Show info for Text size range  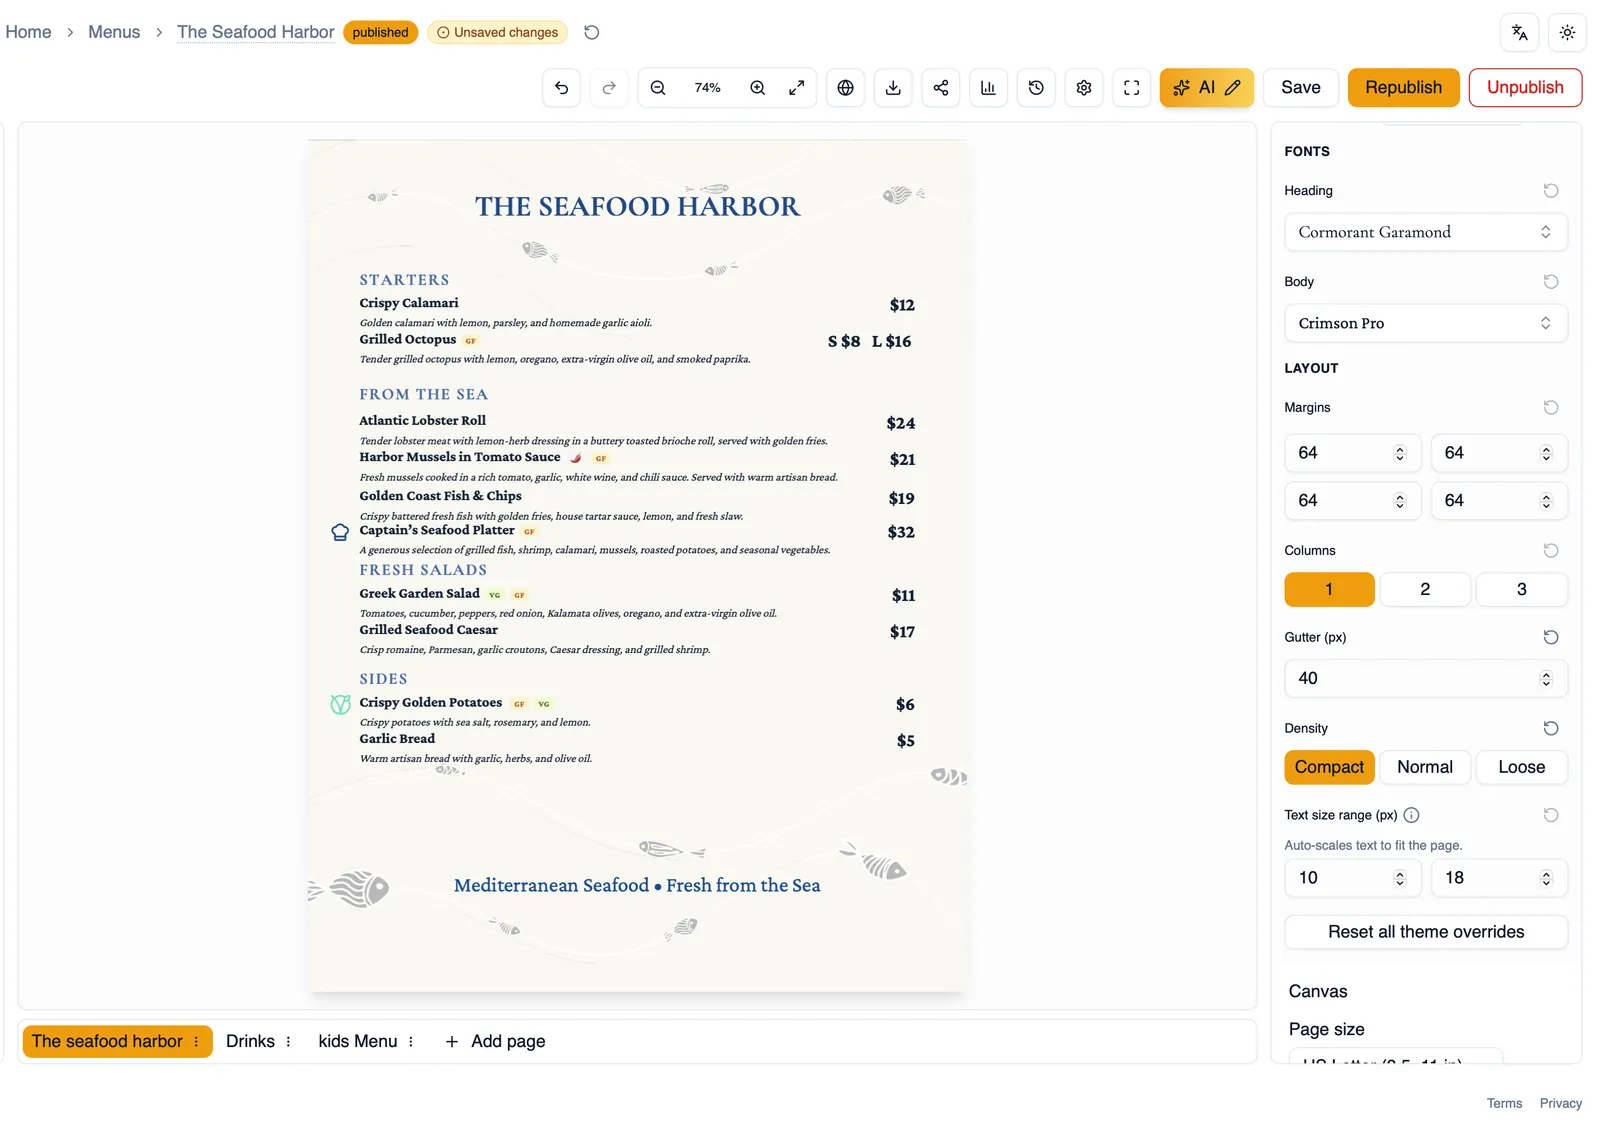(1411, 815)
